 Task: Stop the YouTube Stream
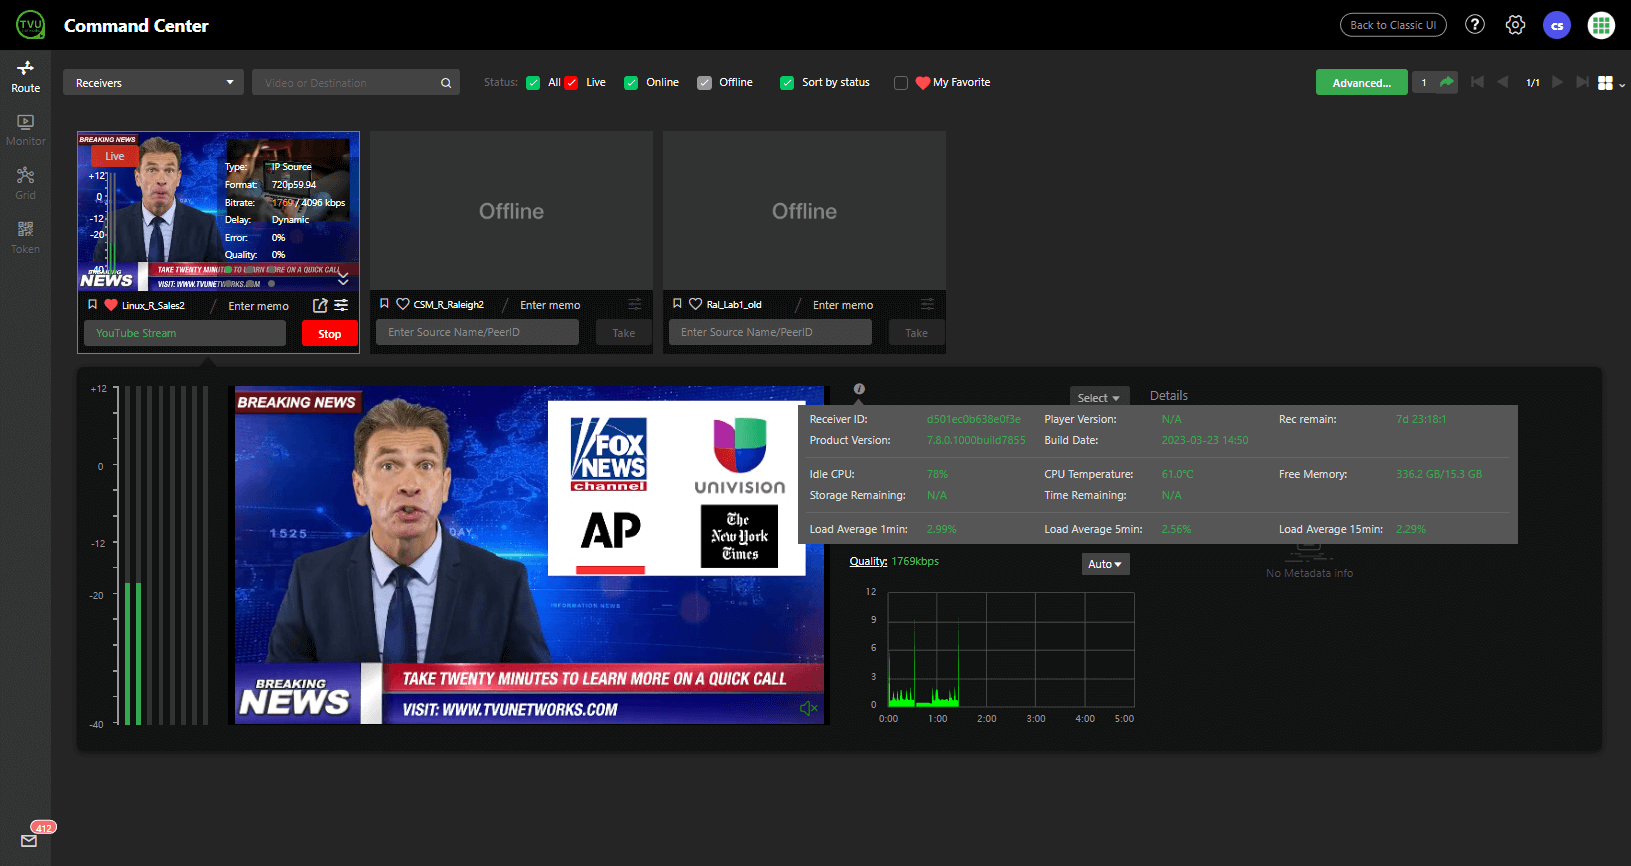(330, 333)
